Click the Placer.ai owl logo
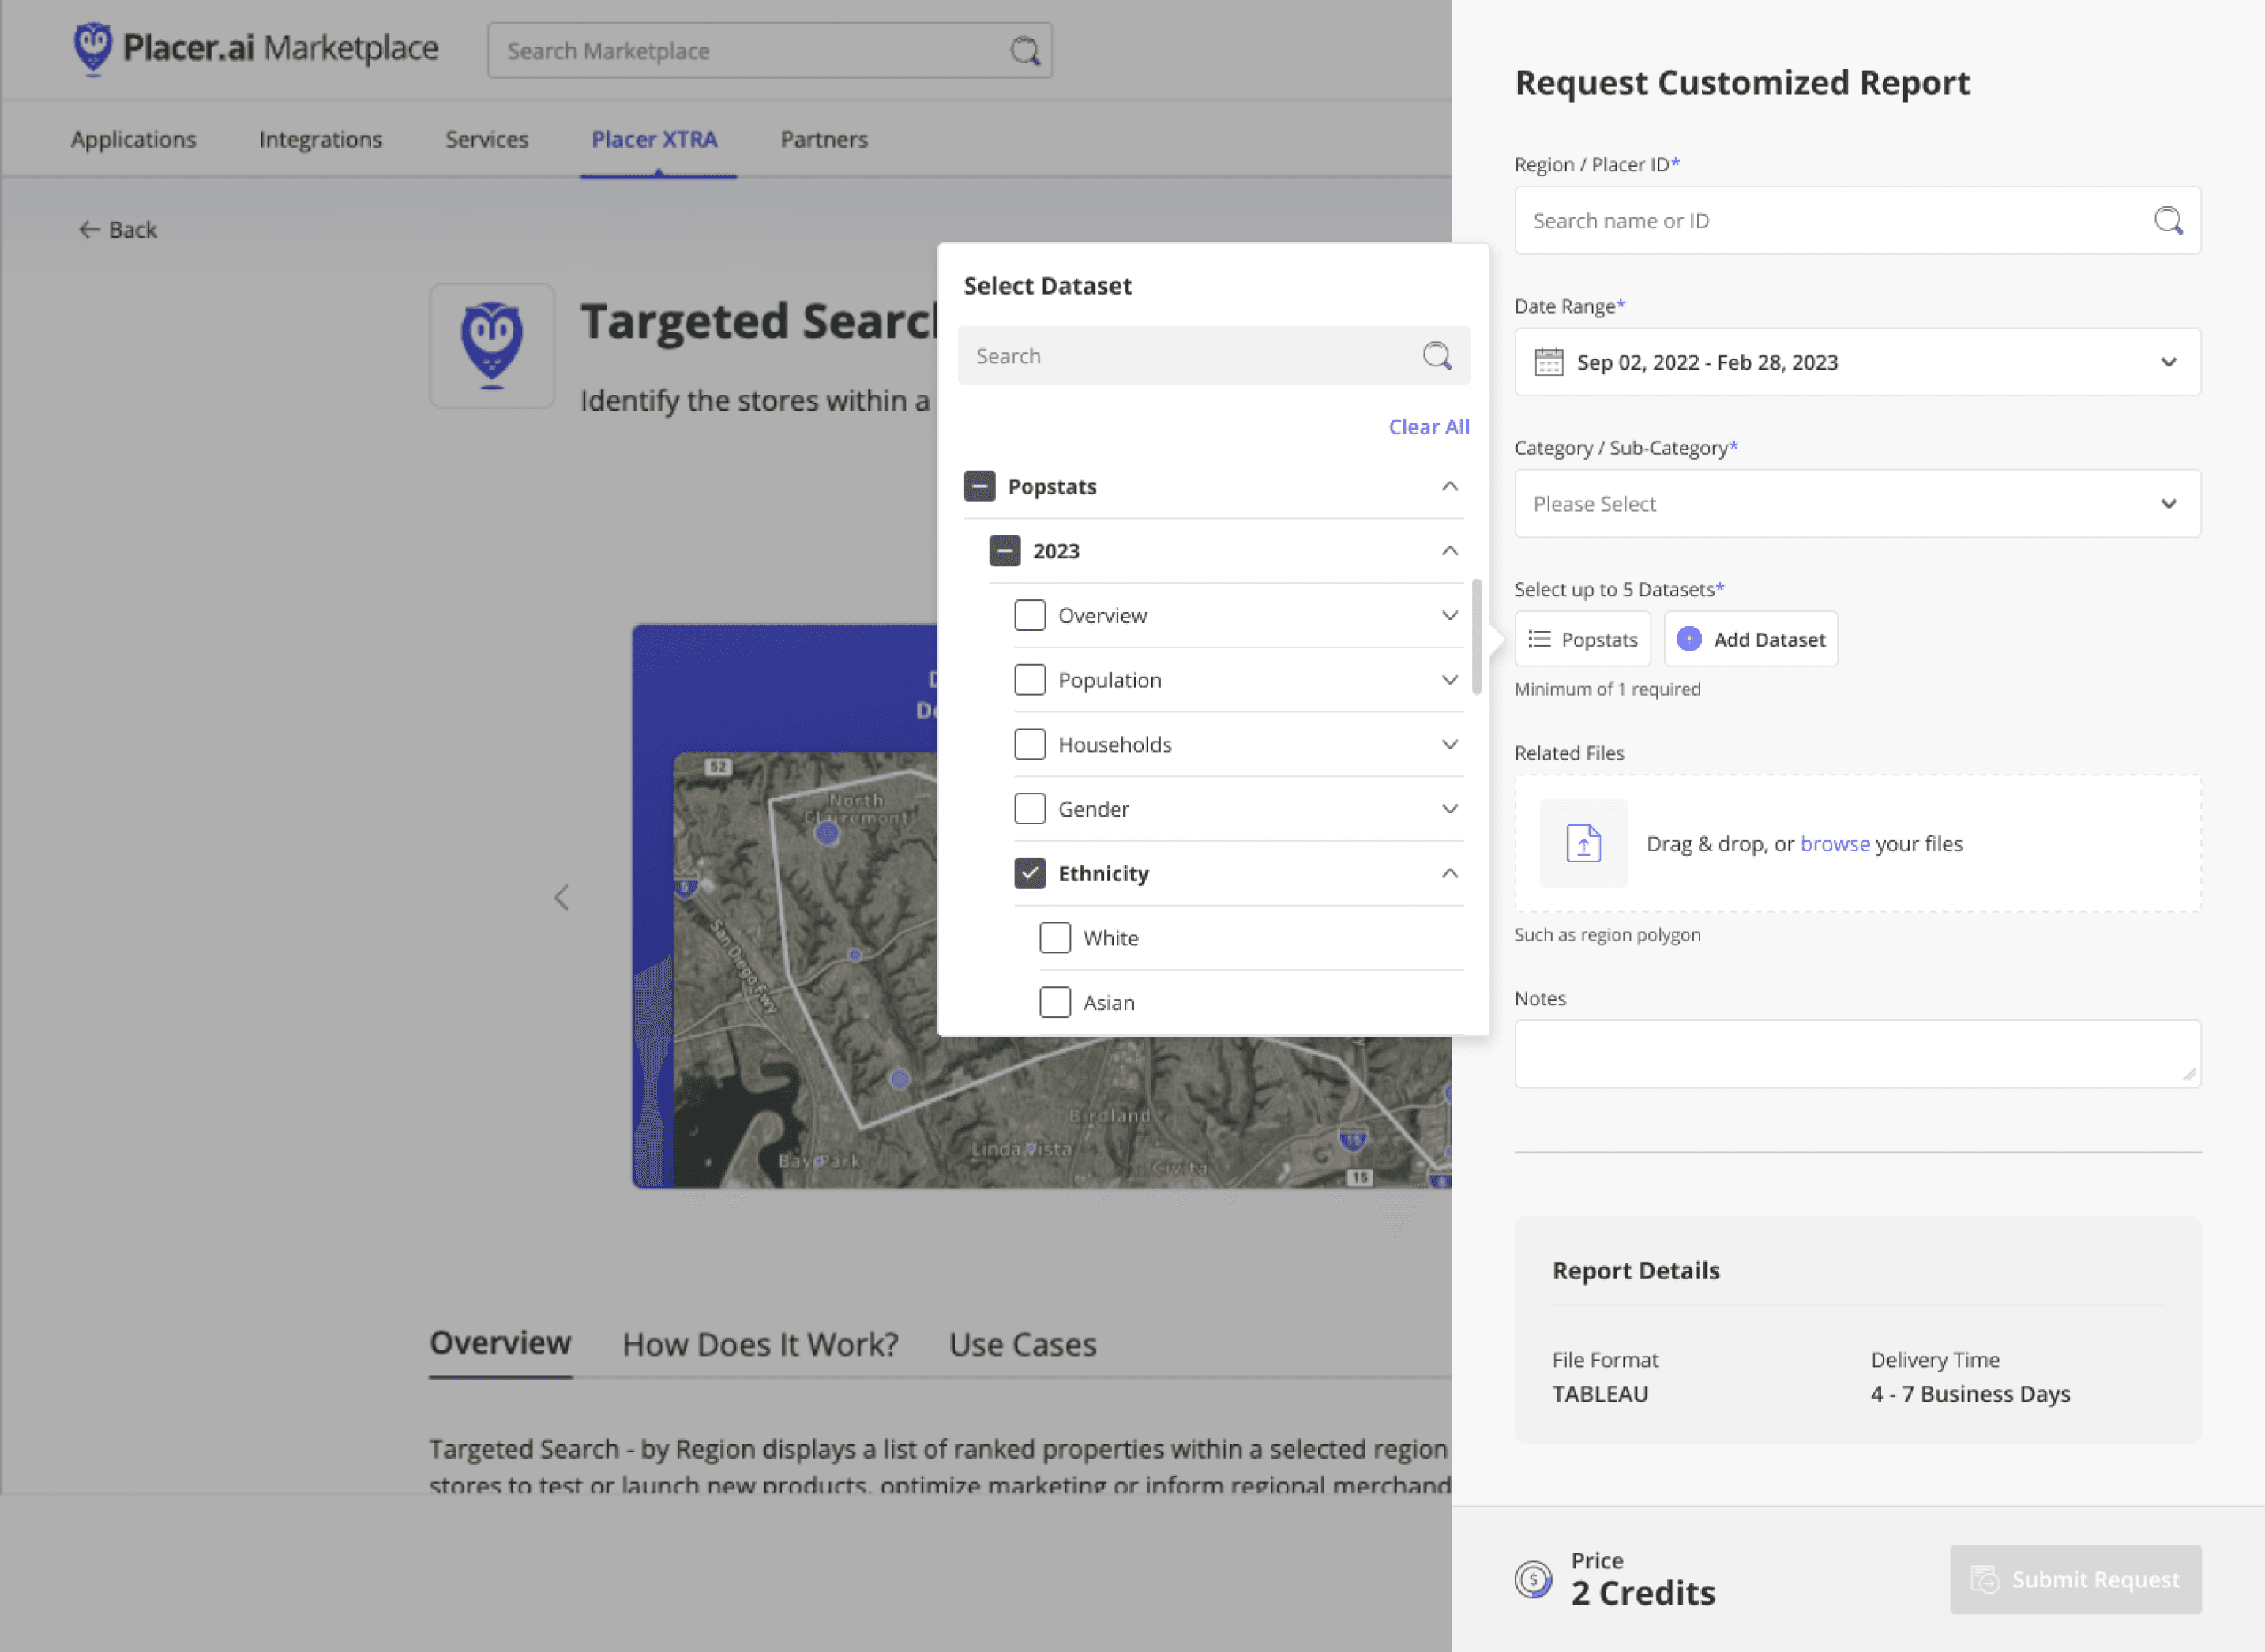Screen dimensions: 2265x1652 (94, 47)
